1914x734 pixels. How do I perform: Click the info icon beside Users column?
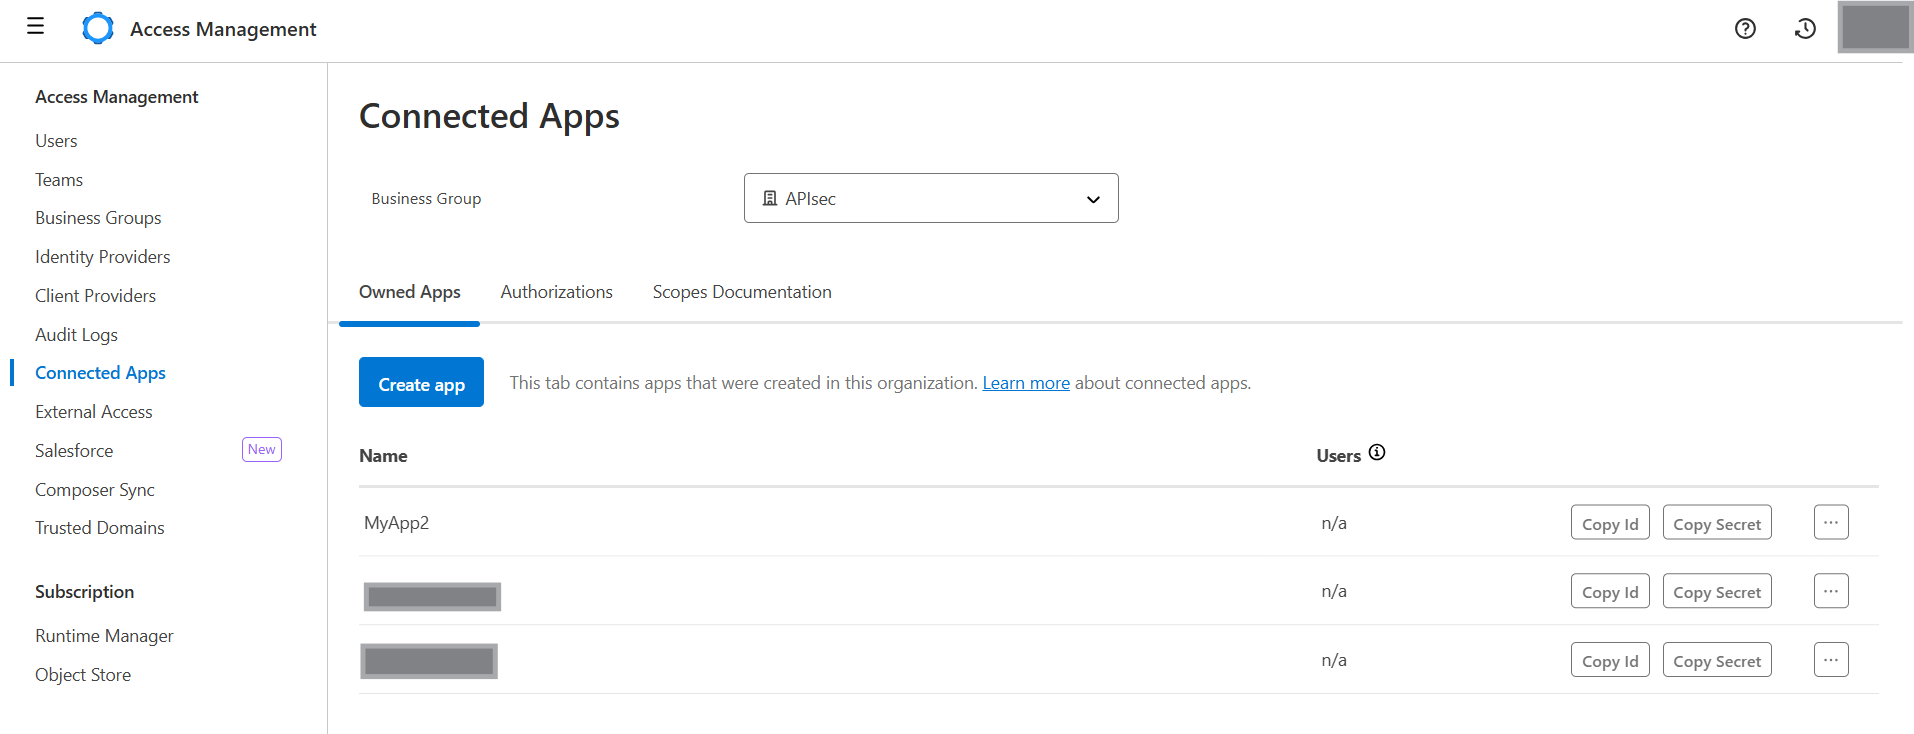1377,453
